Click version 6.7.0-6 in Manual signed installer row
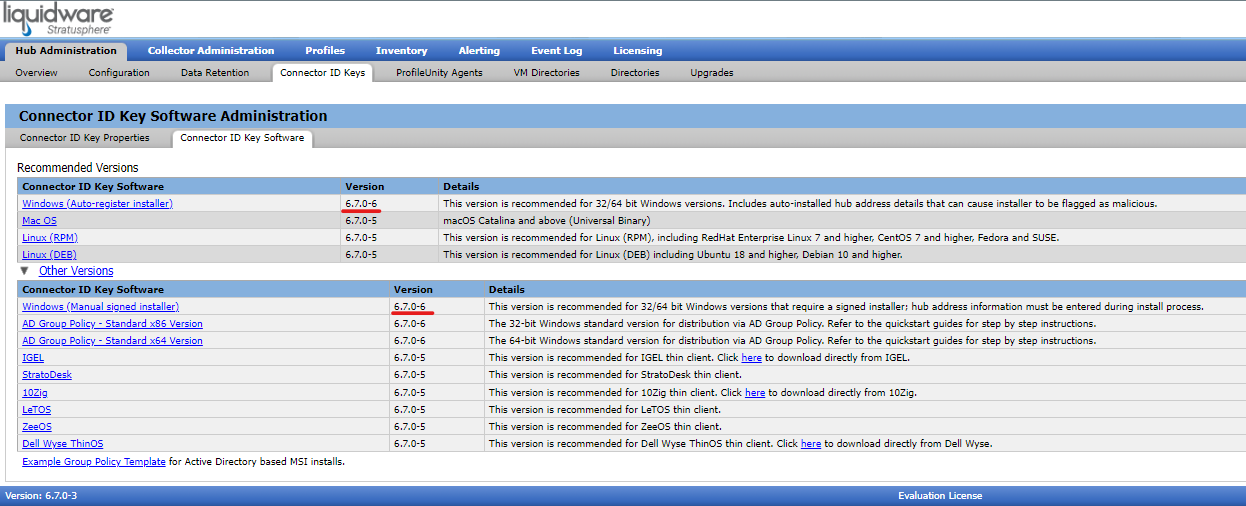 [410, 307]
